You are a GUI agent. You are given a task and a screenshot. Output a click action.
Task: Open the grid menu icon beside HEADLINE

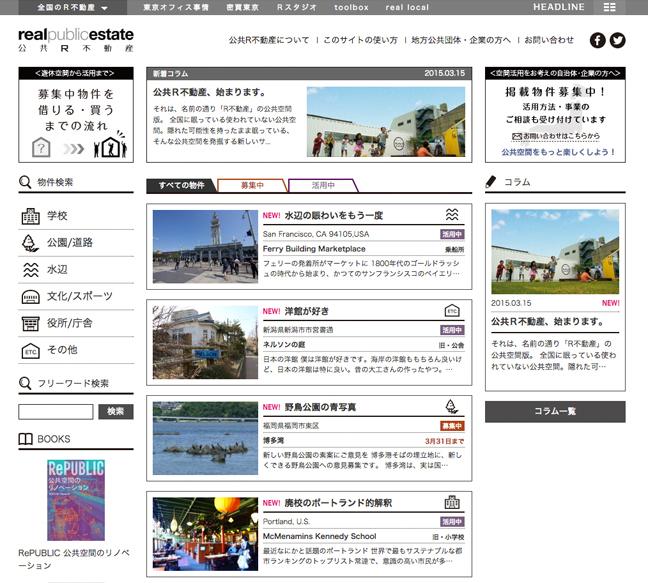pos(609,7)
